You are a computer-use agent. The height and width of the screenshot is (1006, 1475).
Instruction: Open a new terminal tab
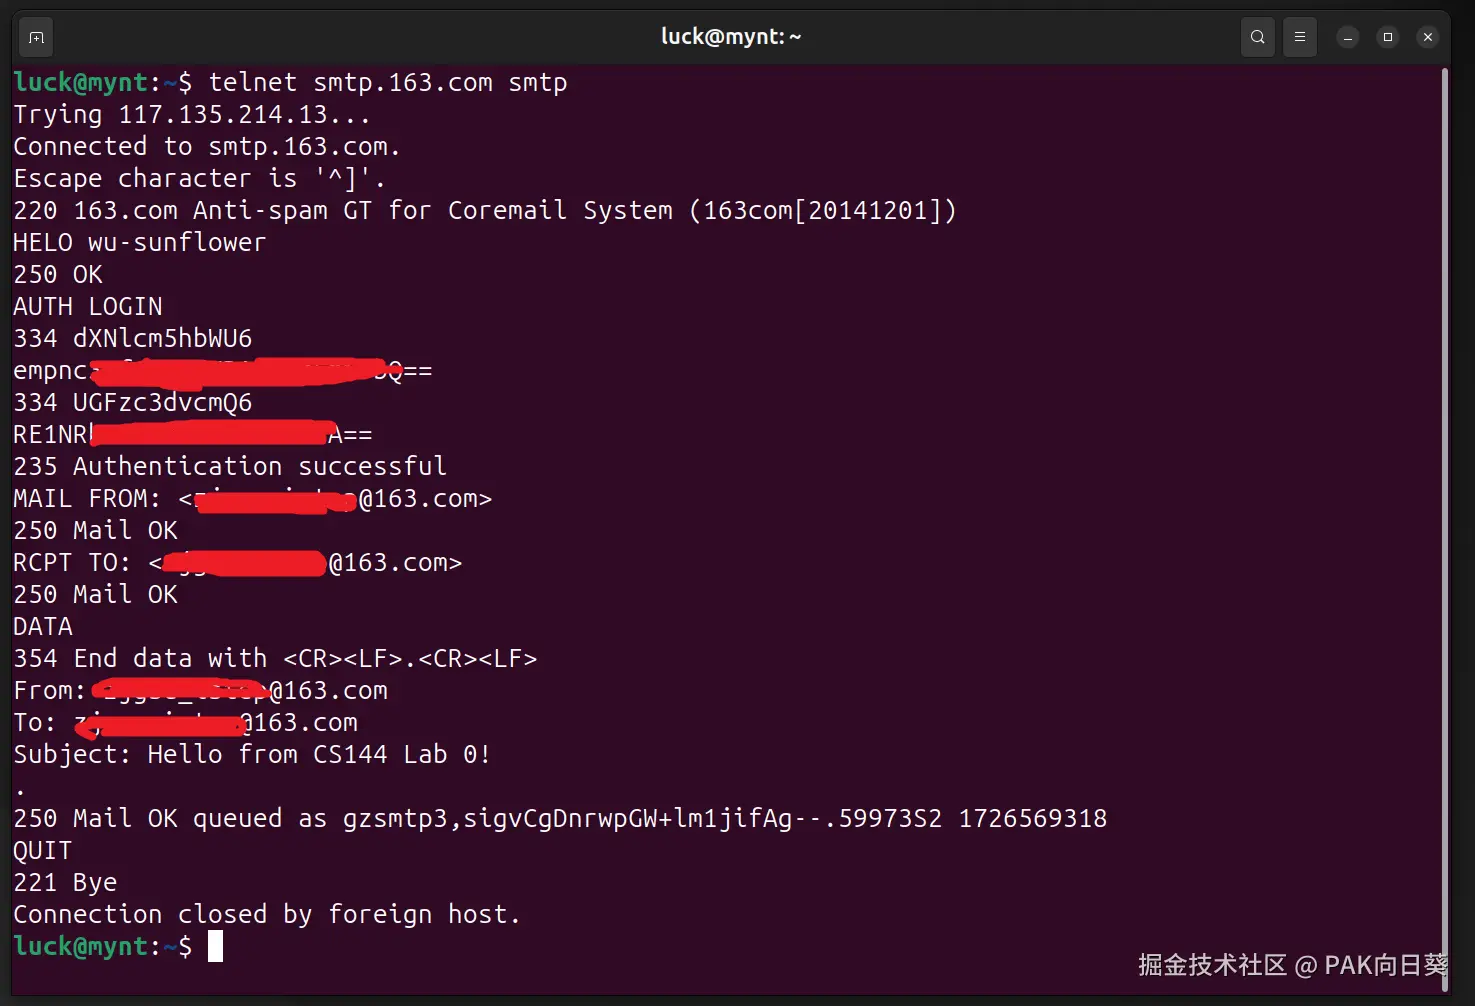click(x=37, y=37)
